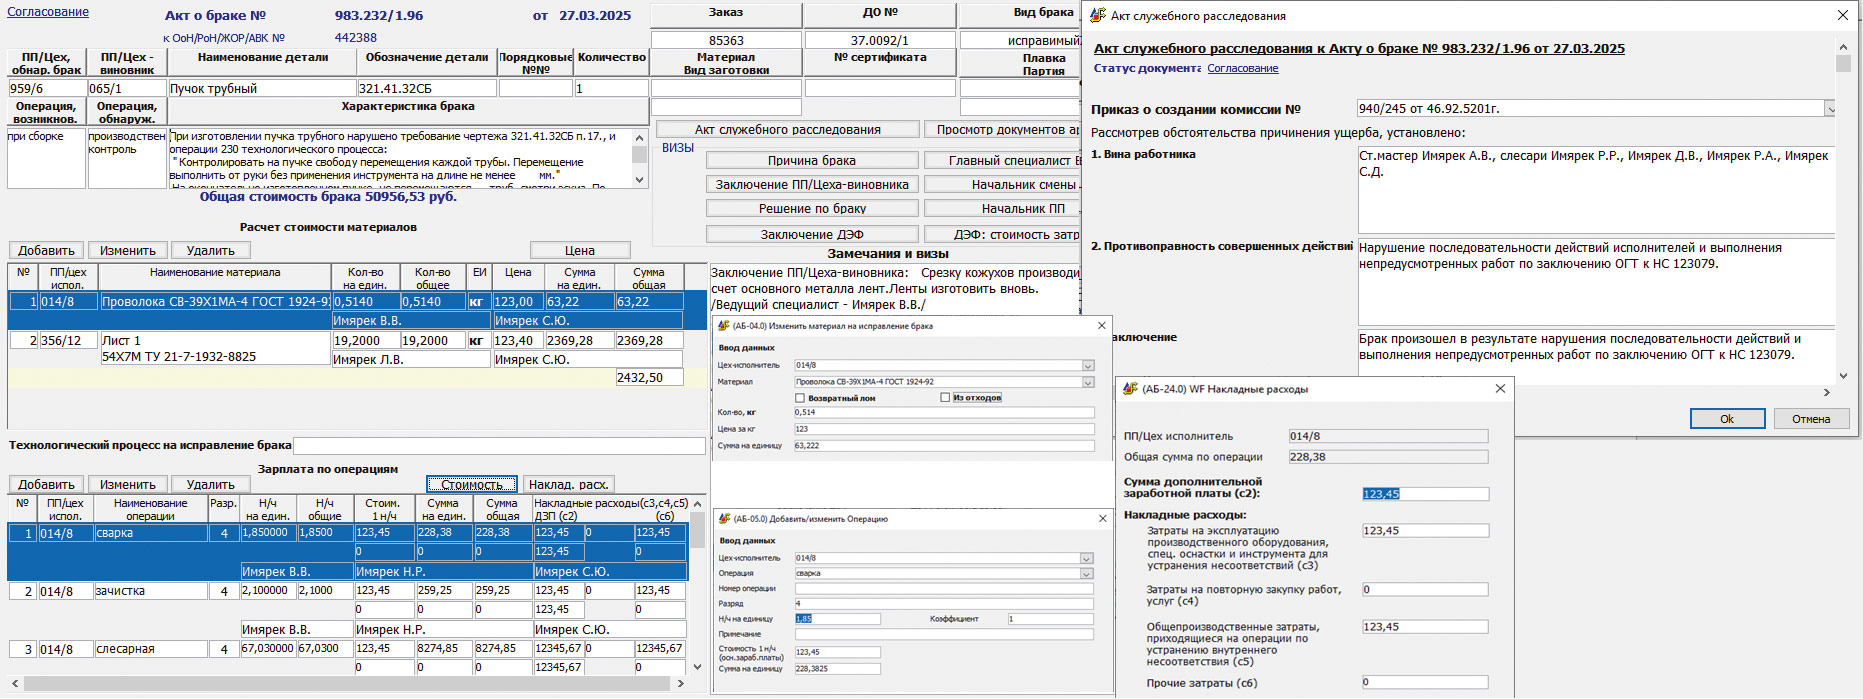
Task: Expand the Приказ о создании комиссии dropdown
Action: pyautogui.click(x=1830, y=109)
